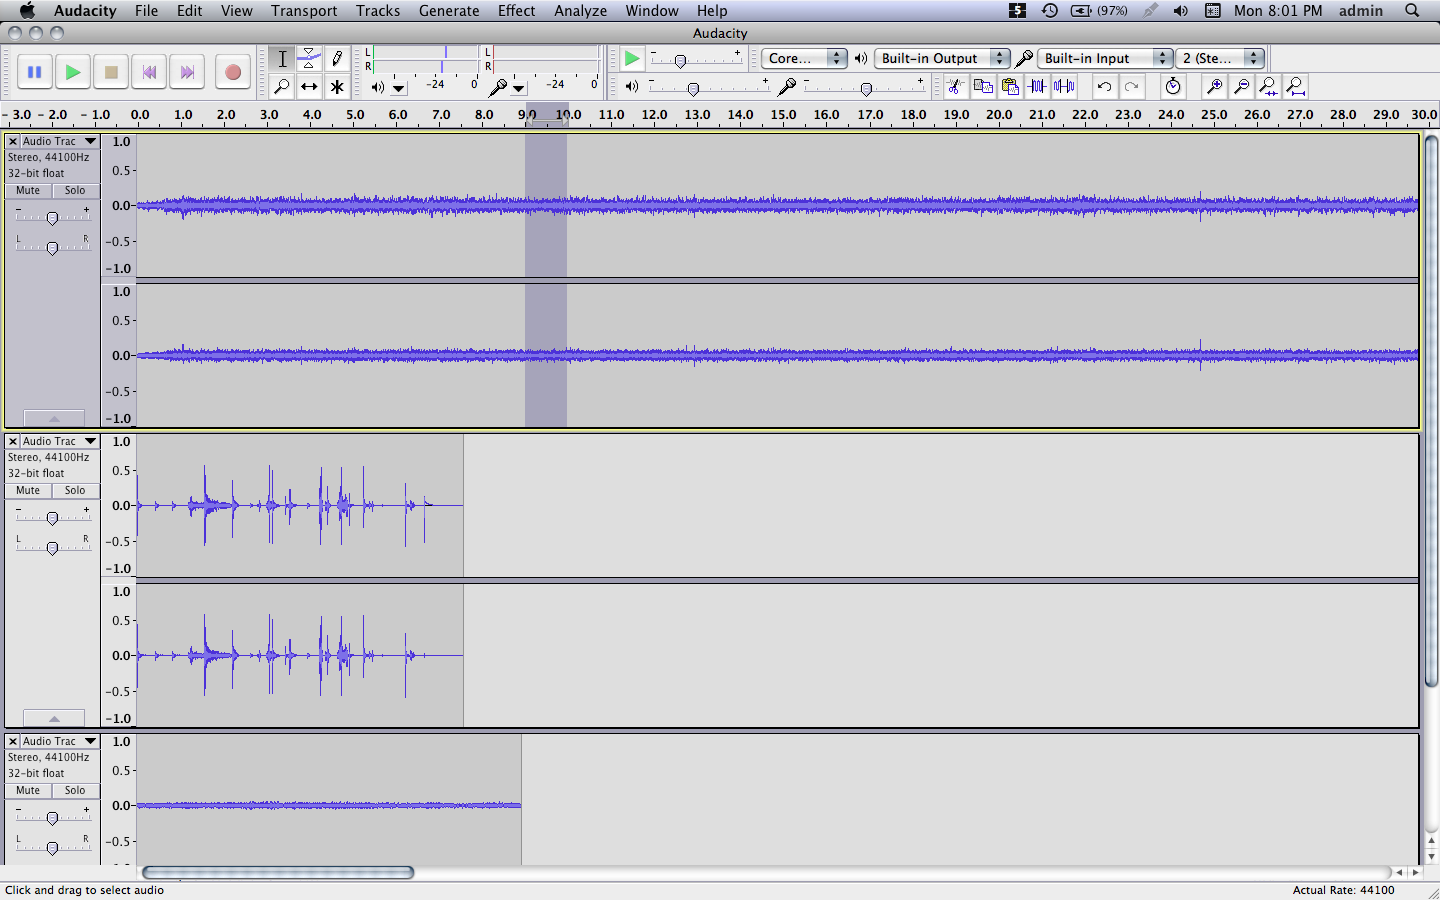Viewport: 1440px width, 900px height.
Task: Collapse the first audio track
Action: coord(54,418)
